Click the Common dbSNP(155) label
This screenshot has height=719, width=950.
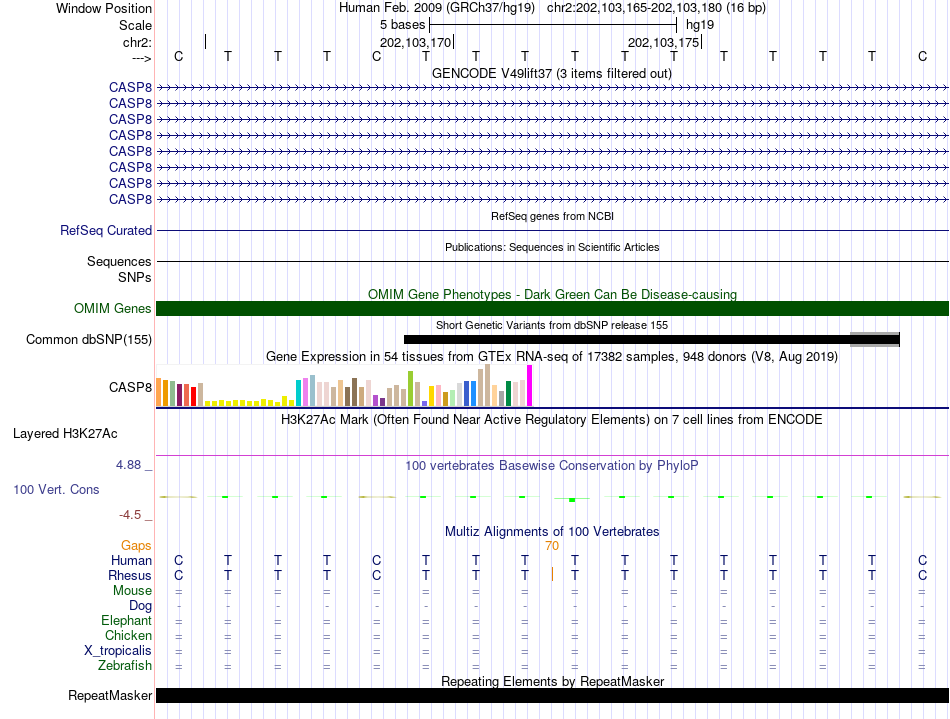(x=89, y=339)
